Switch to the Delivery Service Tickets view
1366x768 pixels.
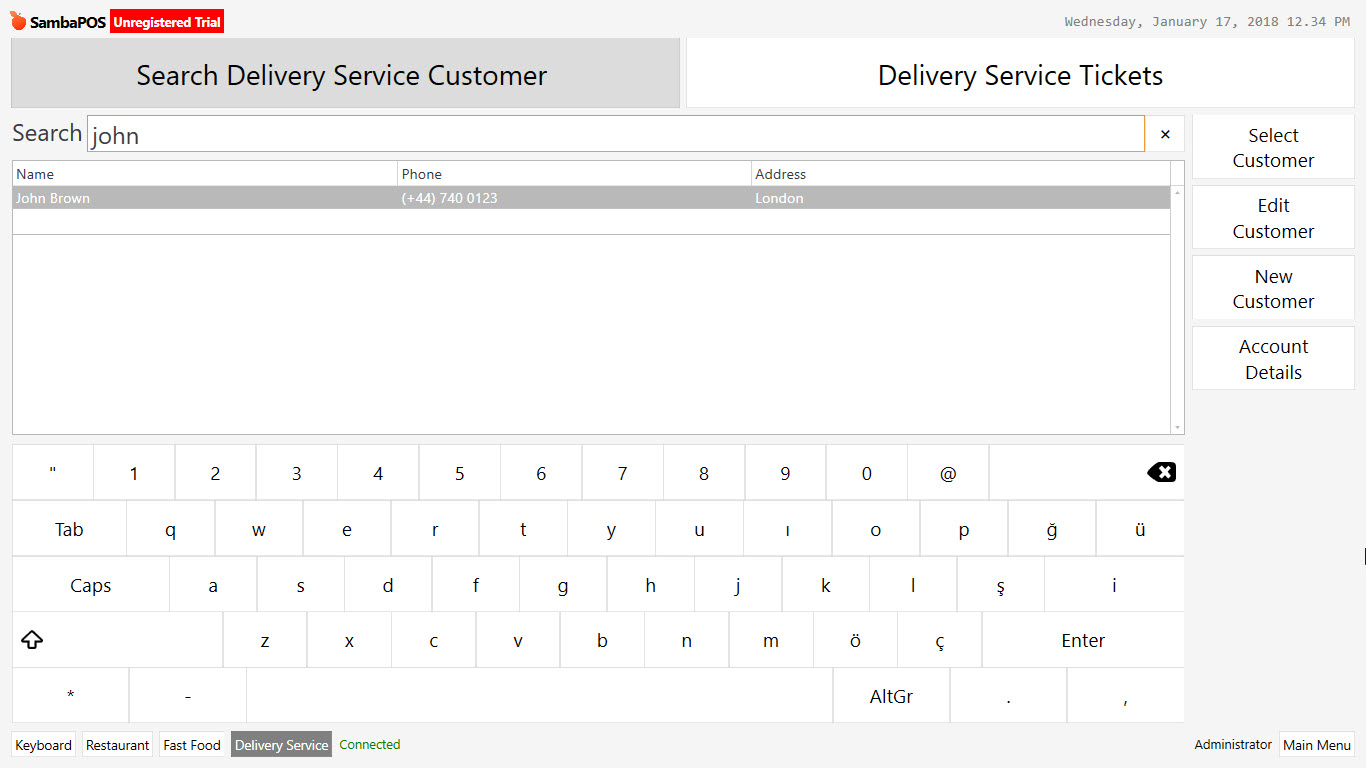[1020, 74]
